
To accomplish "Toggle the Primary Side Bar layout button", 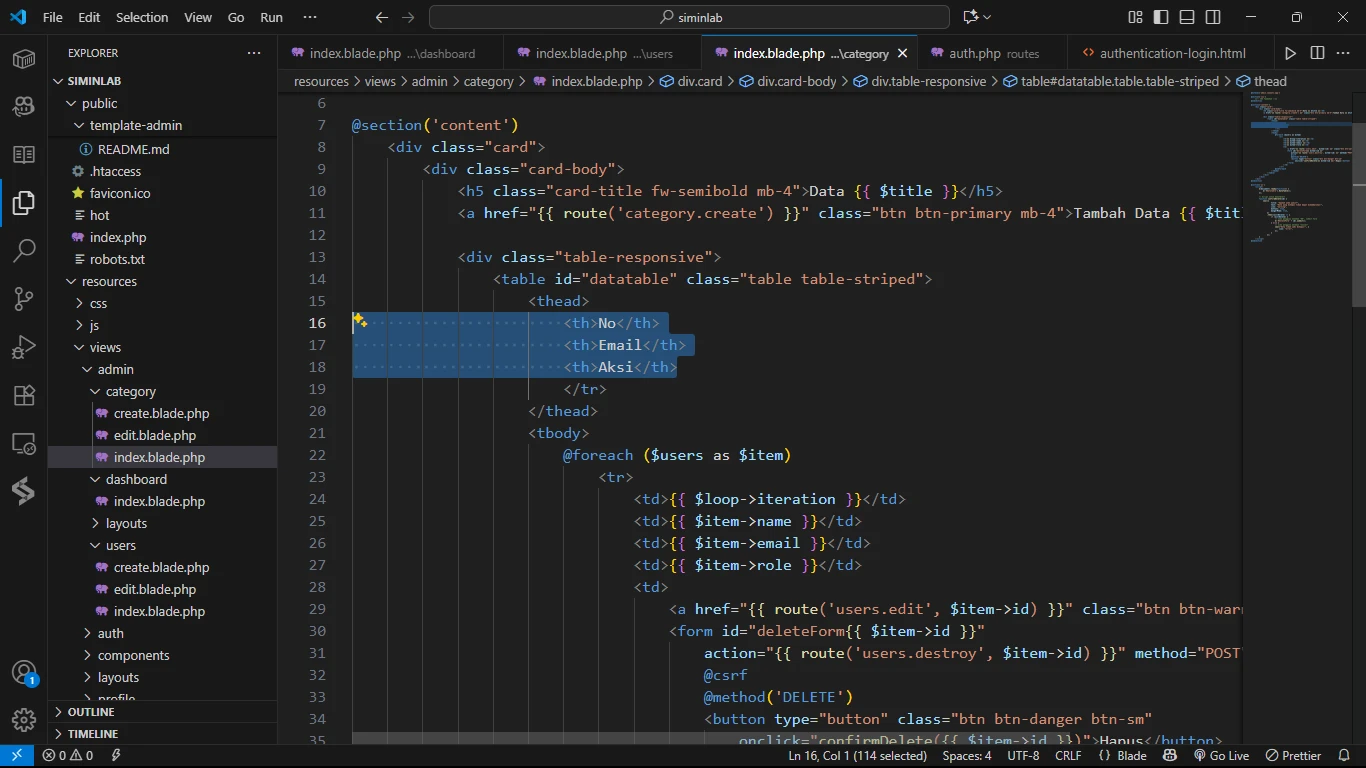I will (x=1161, y=17).
